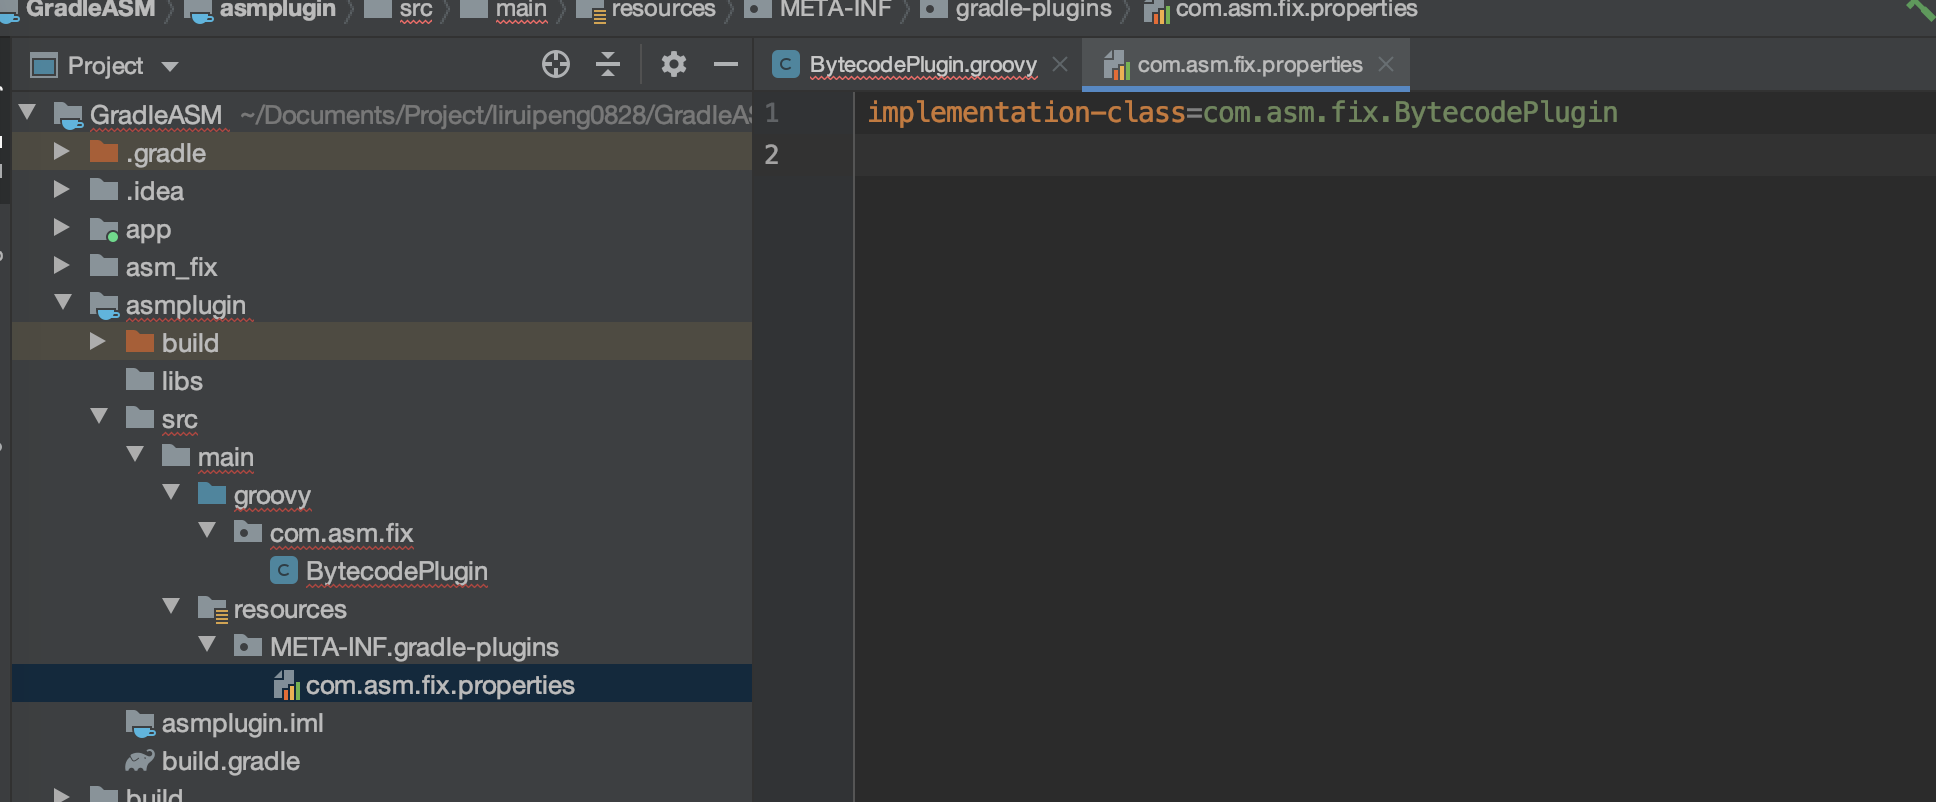1936x802 pixels.
Task: Click the gradle-plugins breadcrumb
Action: point(1033,10)
